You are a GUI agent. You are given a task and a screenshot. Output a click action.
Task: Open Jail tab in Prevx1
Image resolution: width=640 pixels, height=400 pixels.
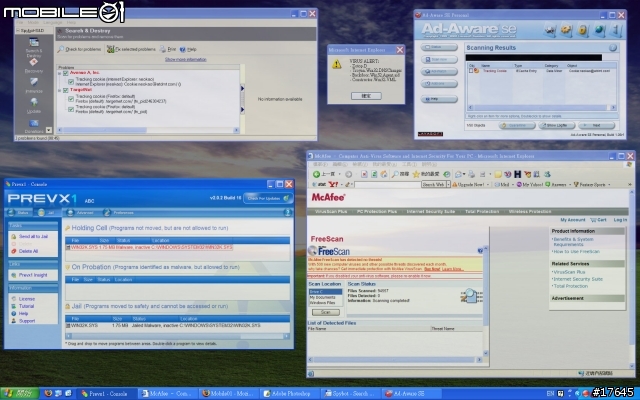click(x=47, y=213)
